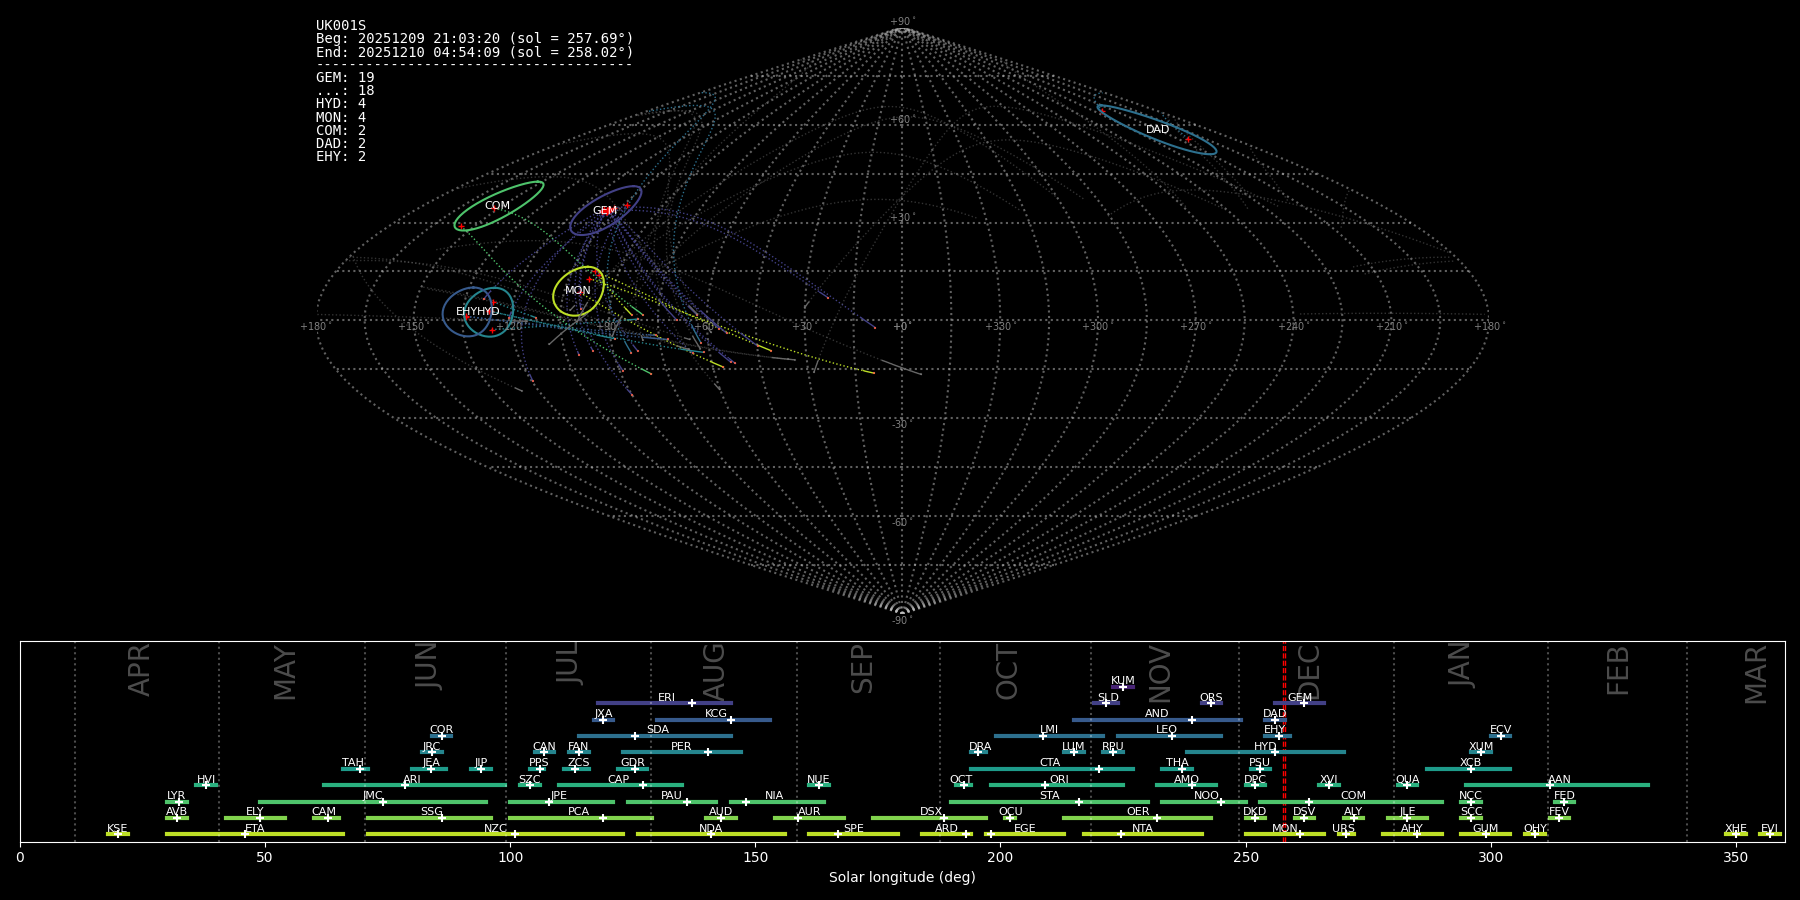
Task: Click the ORI shower bar in the timeline
Action: coord(1057,785)
